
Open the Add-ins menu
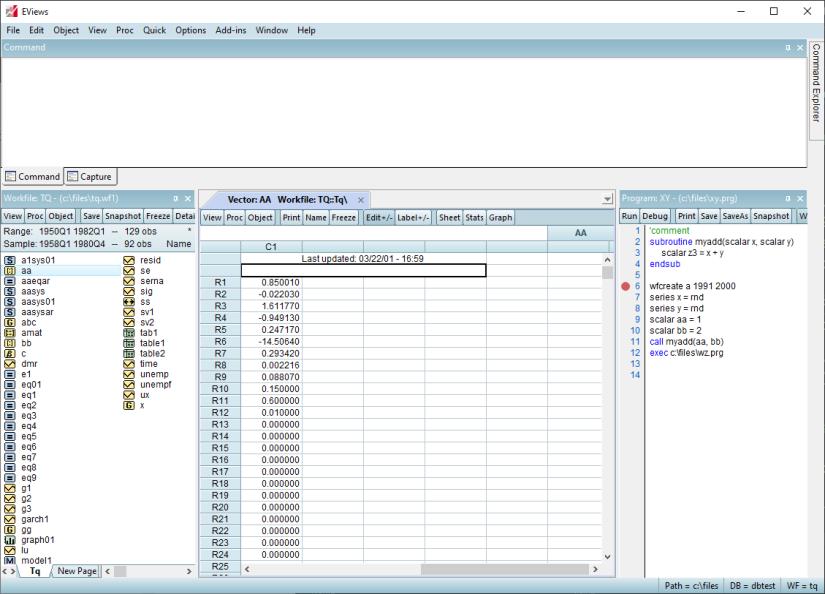point(230,31)
